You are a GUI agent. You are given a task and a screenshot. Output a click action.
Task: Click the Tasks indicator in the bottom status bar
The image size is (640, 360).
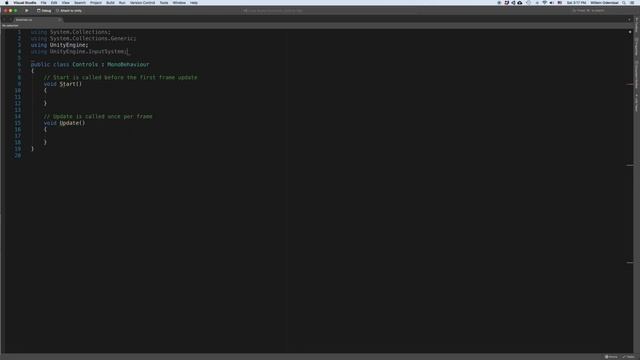pyautogui.click(x=629, y=357)
